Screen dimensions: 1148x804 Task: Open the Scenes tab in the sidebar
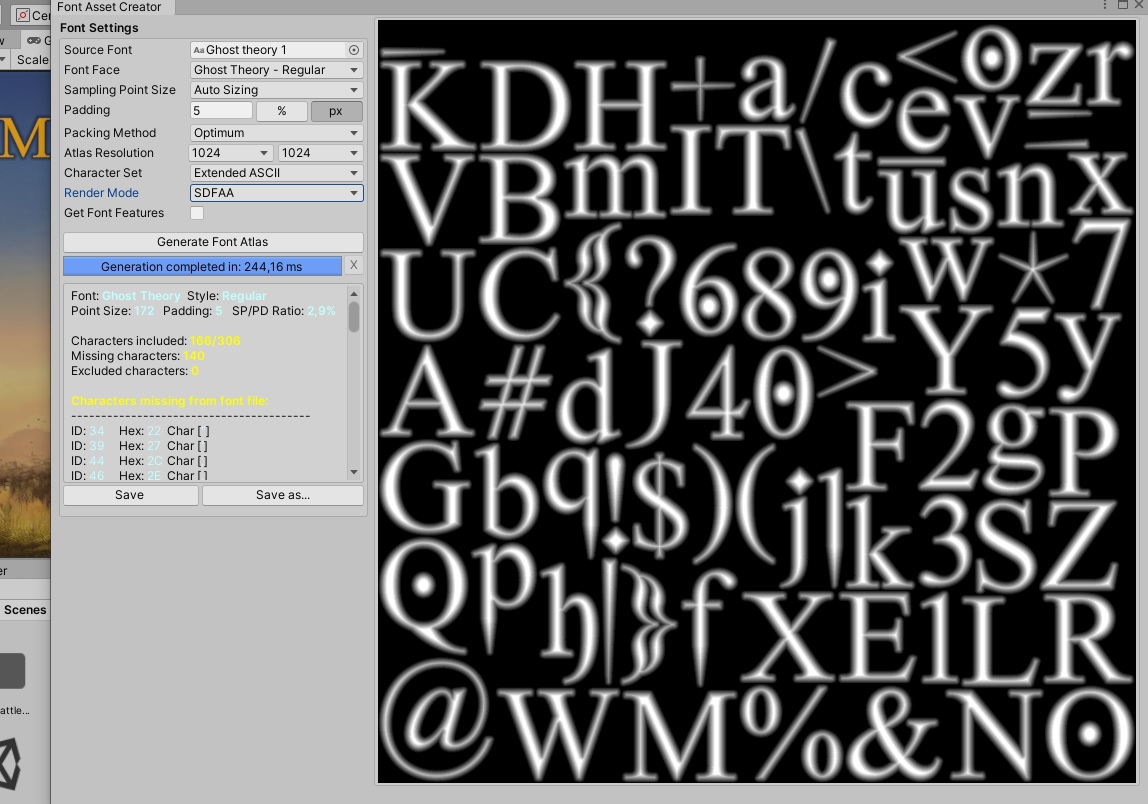(23, 609)
